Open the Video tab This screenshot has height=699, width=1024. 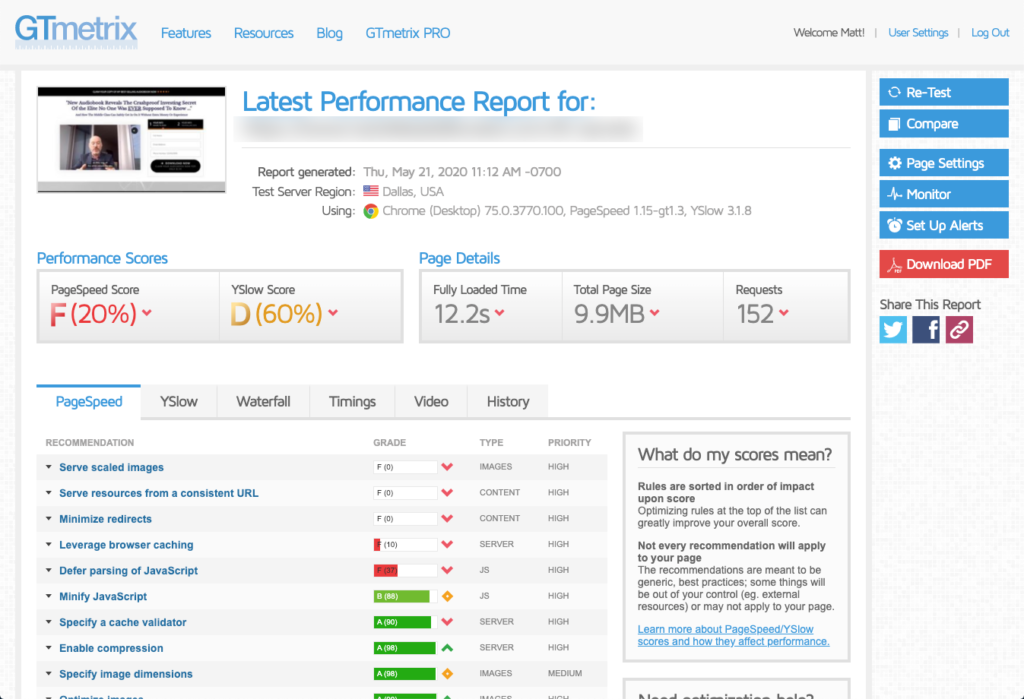(x=431, y=402)
